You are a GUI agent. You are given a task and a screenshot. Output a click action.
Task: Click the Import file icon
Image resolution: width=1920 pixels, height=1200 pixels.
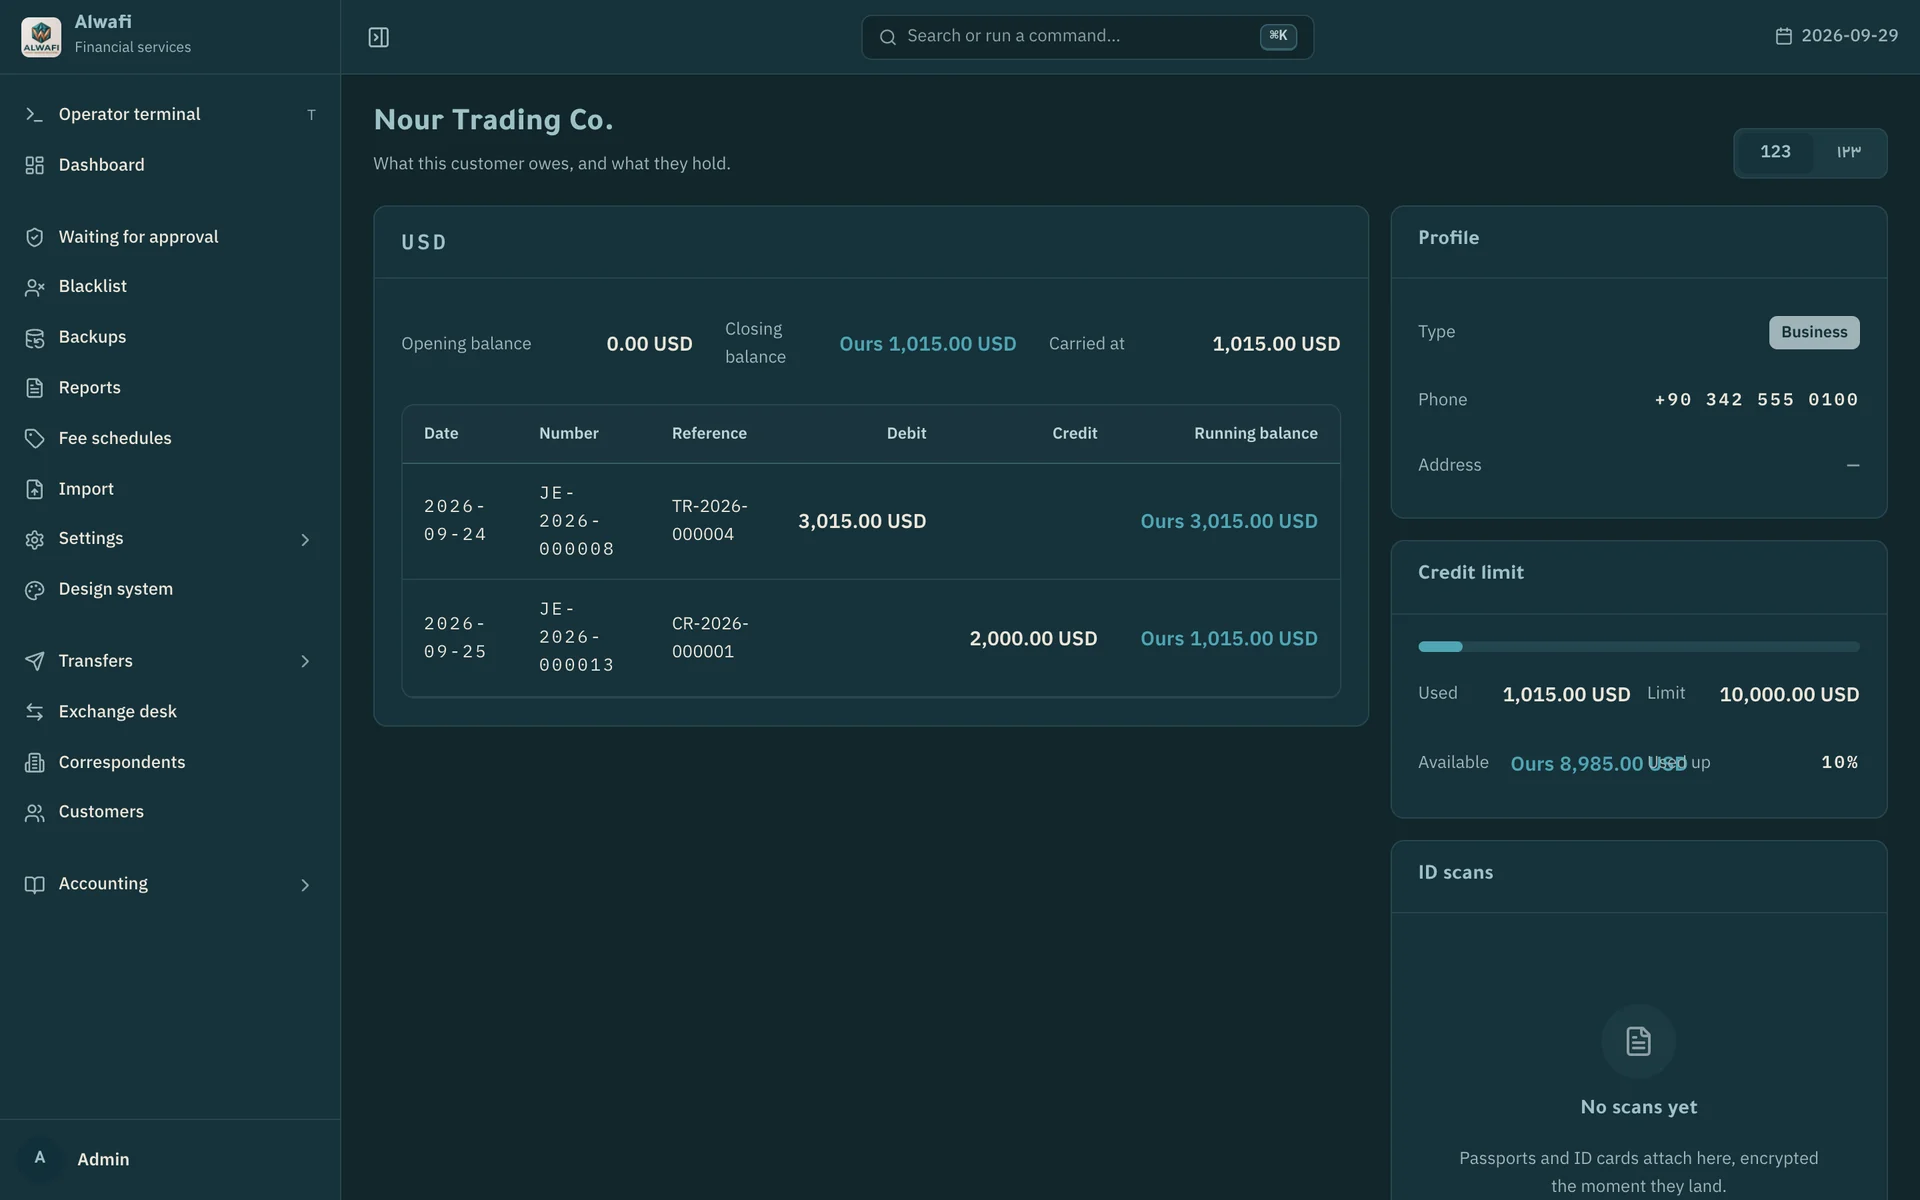34,489
